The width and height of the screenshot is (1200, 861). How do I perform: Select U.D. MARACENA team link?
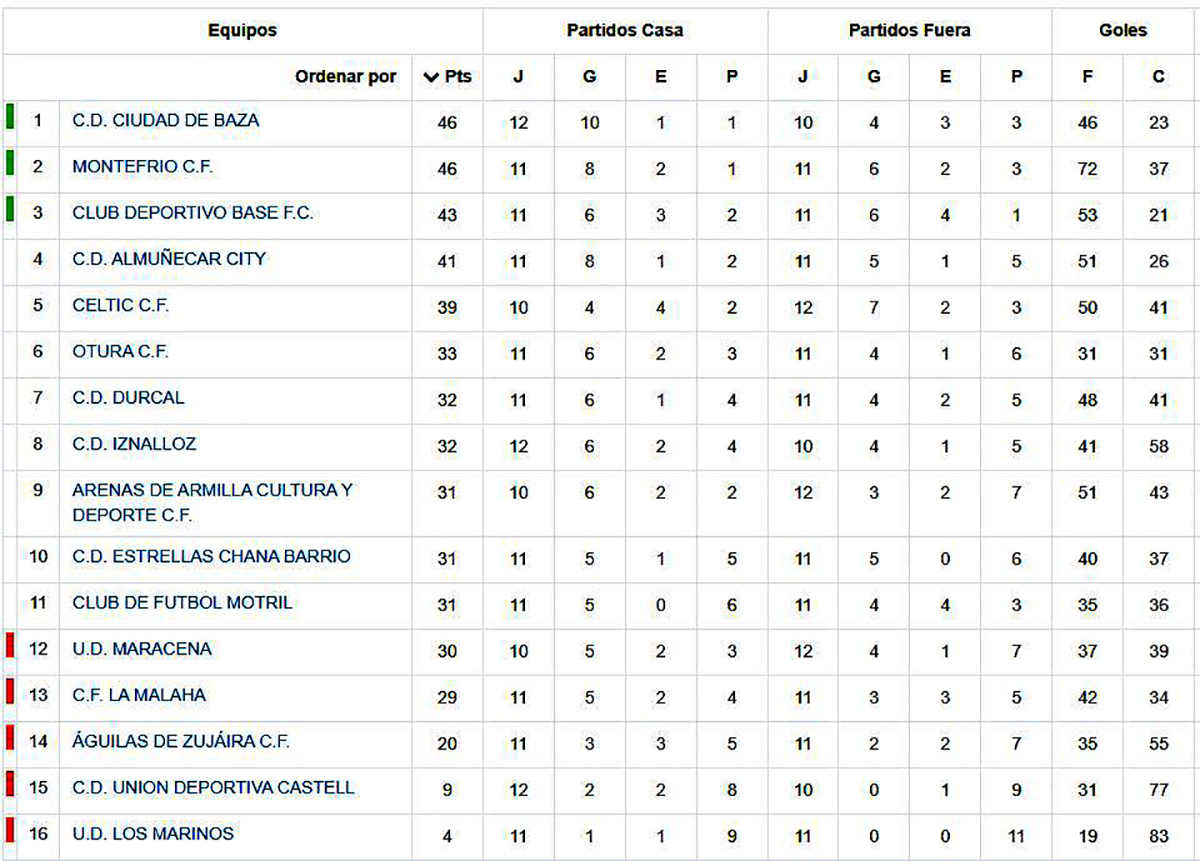pos(141,649)
